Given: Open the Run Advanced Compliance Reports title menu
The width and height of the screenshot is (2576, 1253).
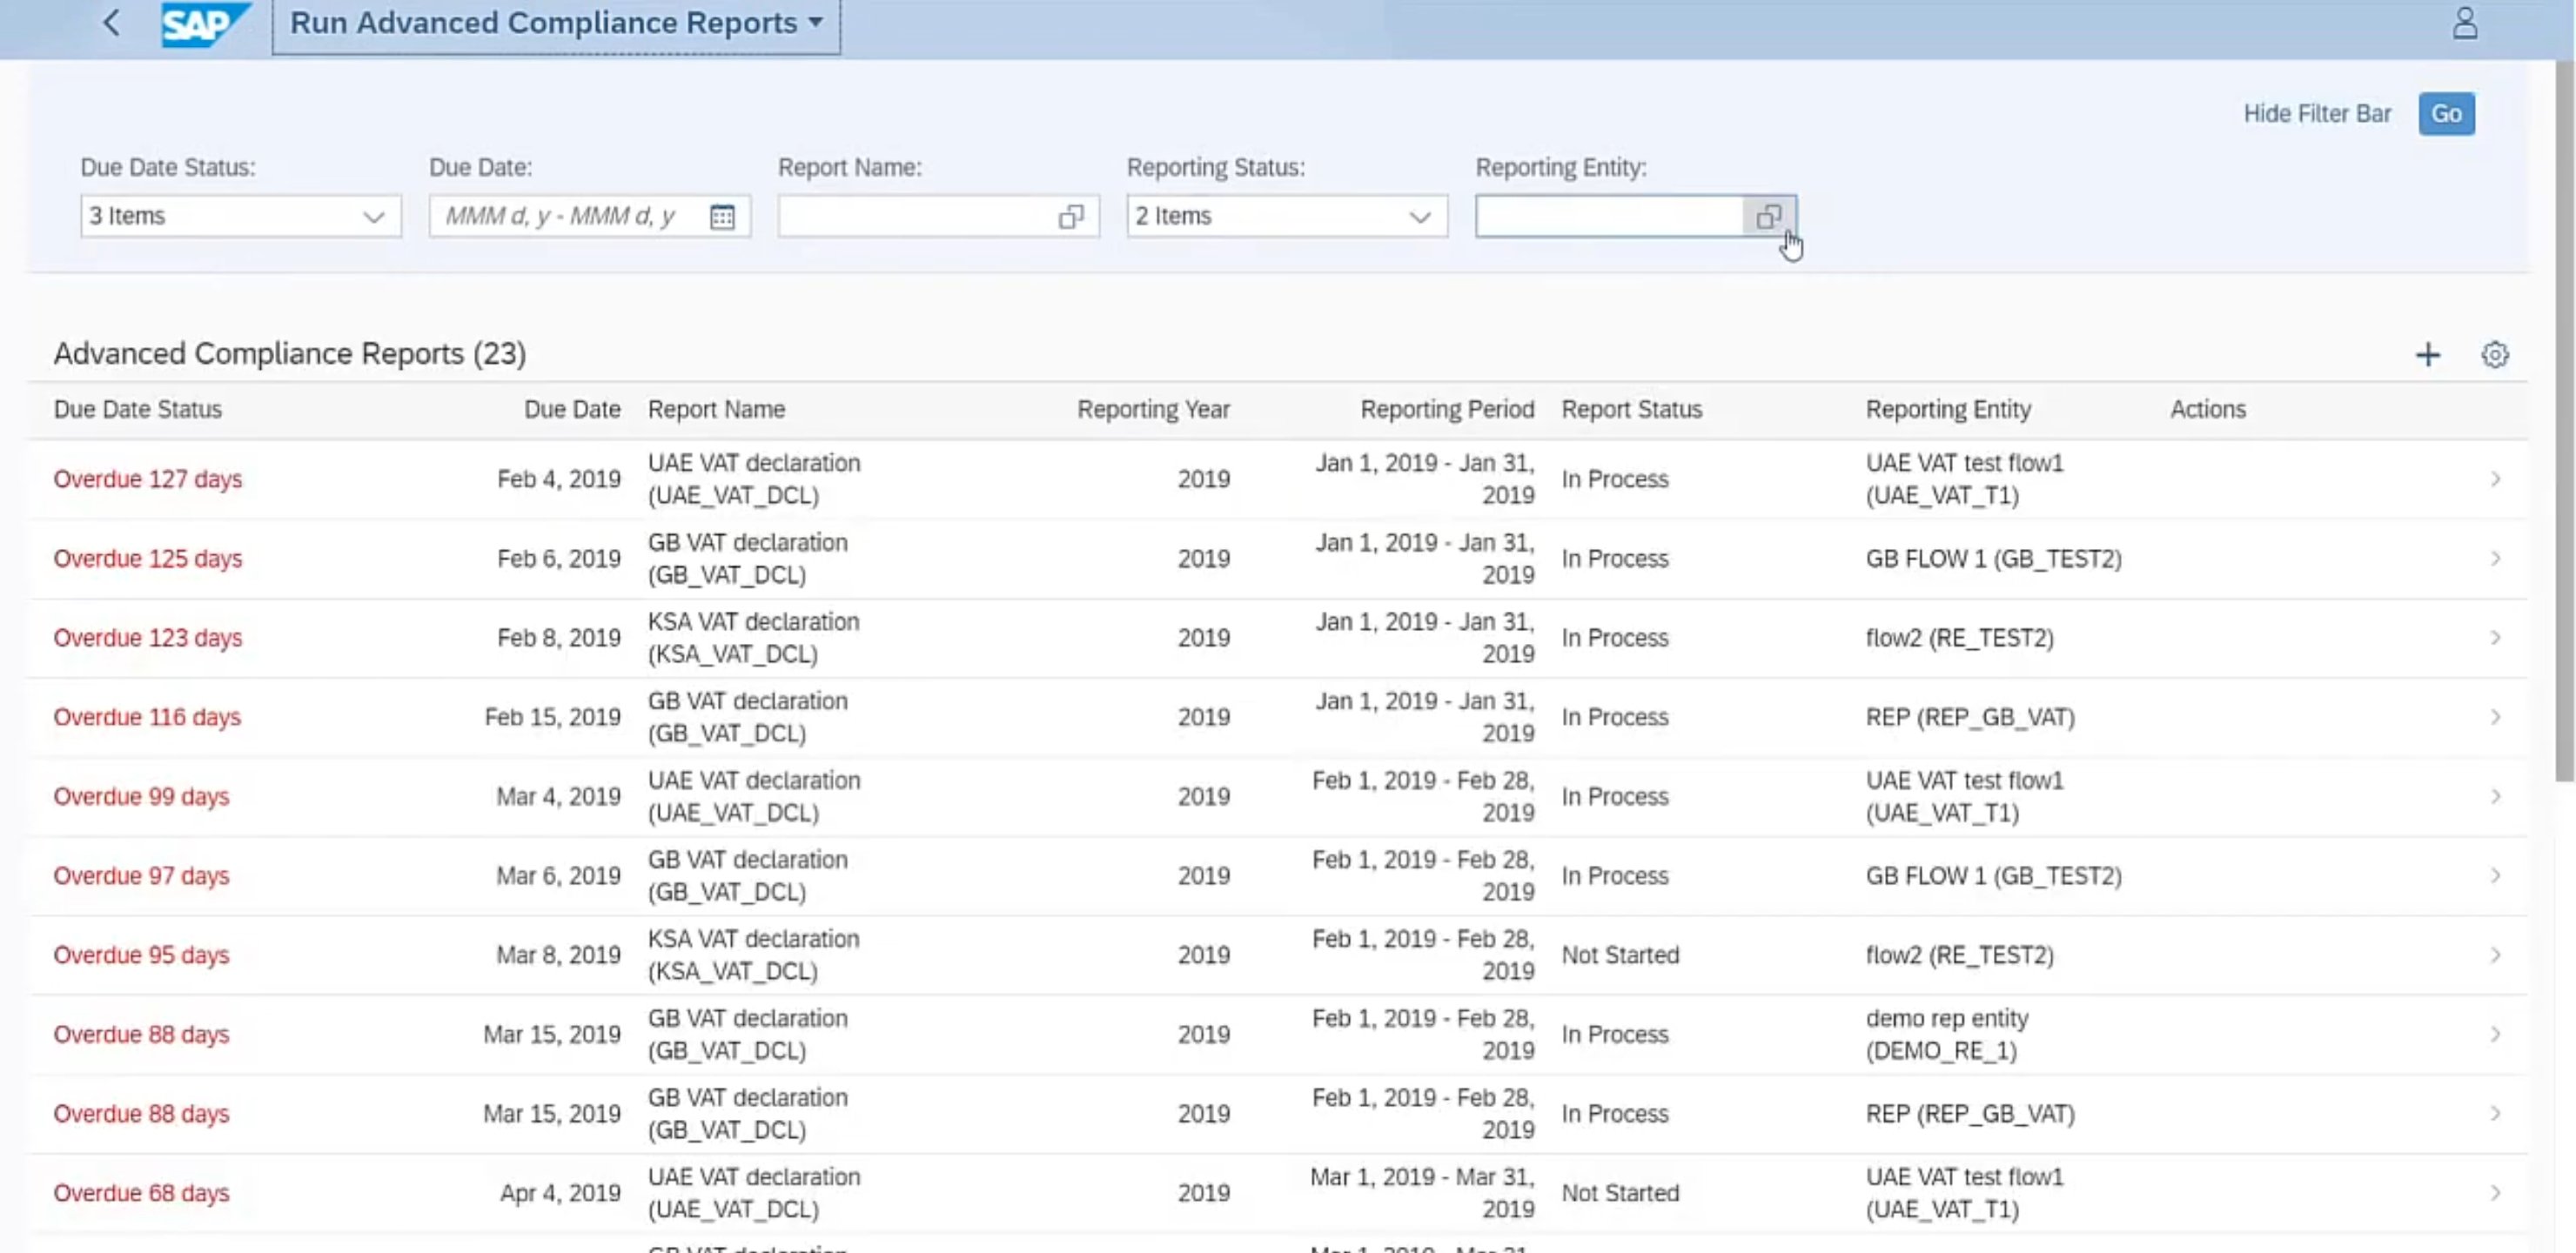Looking at the screenshot, I should (x=556, y=23).
